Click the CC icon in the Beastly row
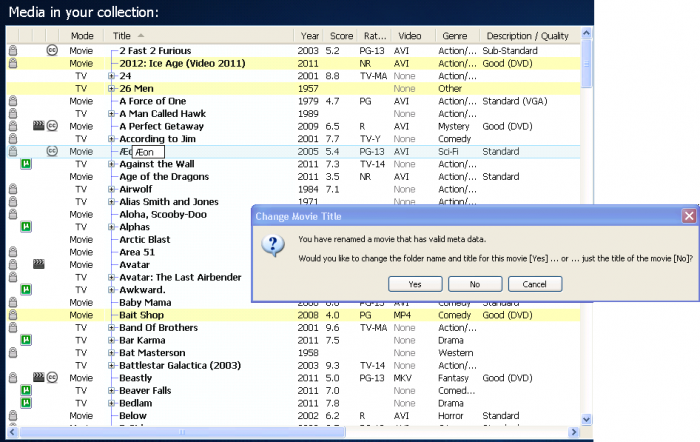 [x=52, y=378]
